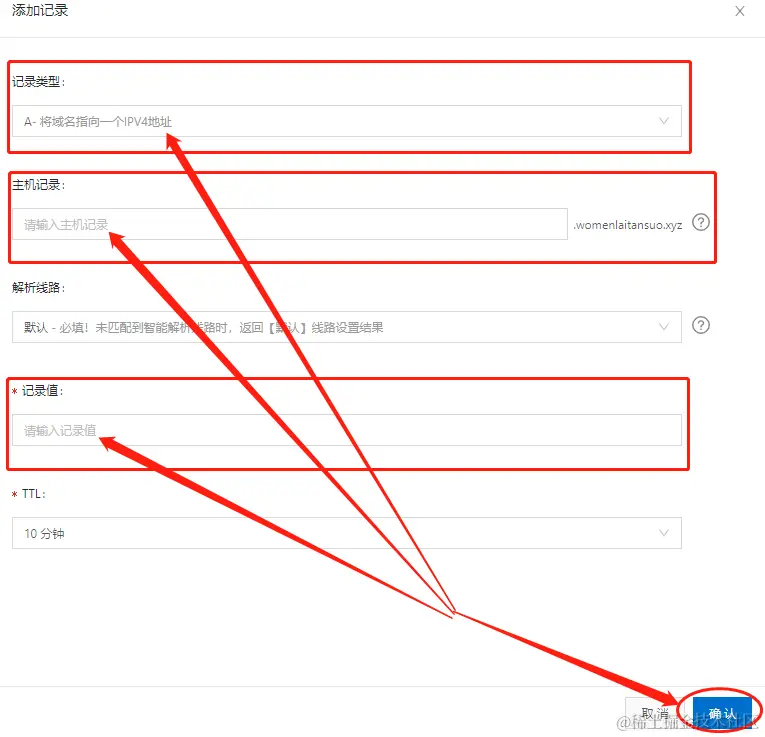Click the help icon beside 解析线路 dropdown

pos(701,325)
